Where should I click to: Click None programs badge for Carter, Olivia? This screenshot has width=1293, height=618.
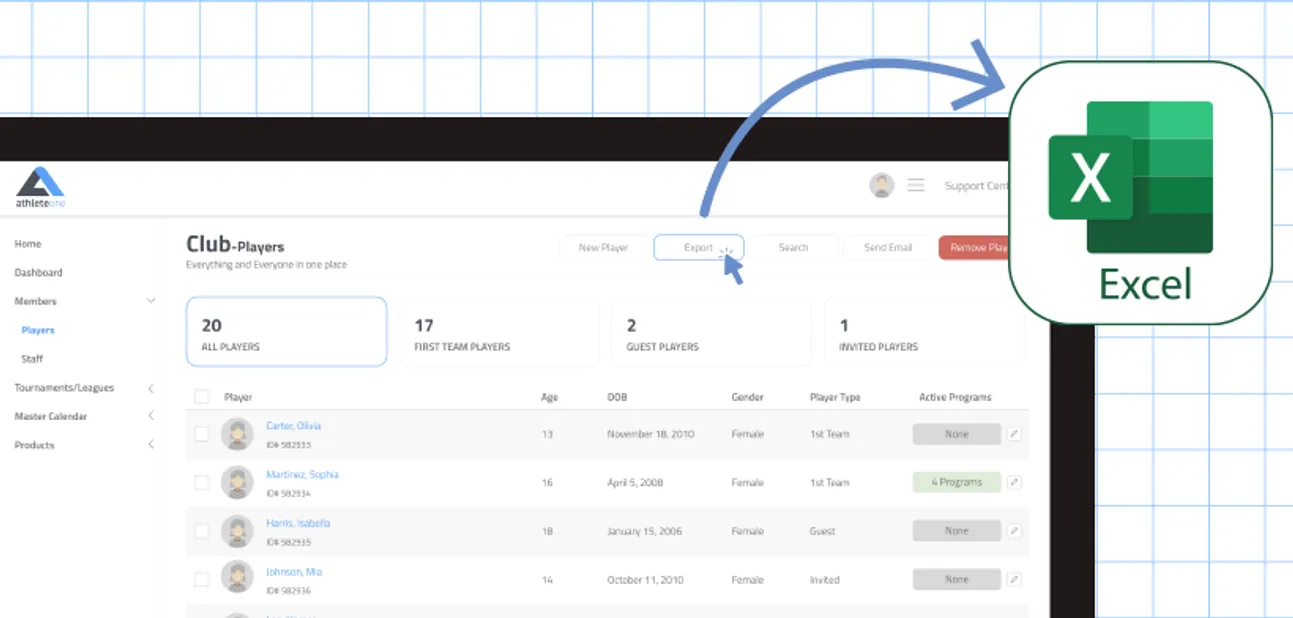coord(956,434)
